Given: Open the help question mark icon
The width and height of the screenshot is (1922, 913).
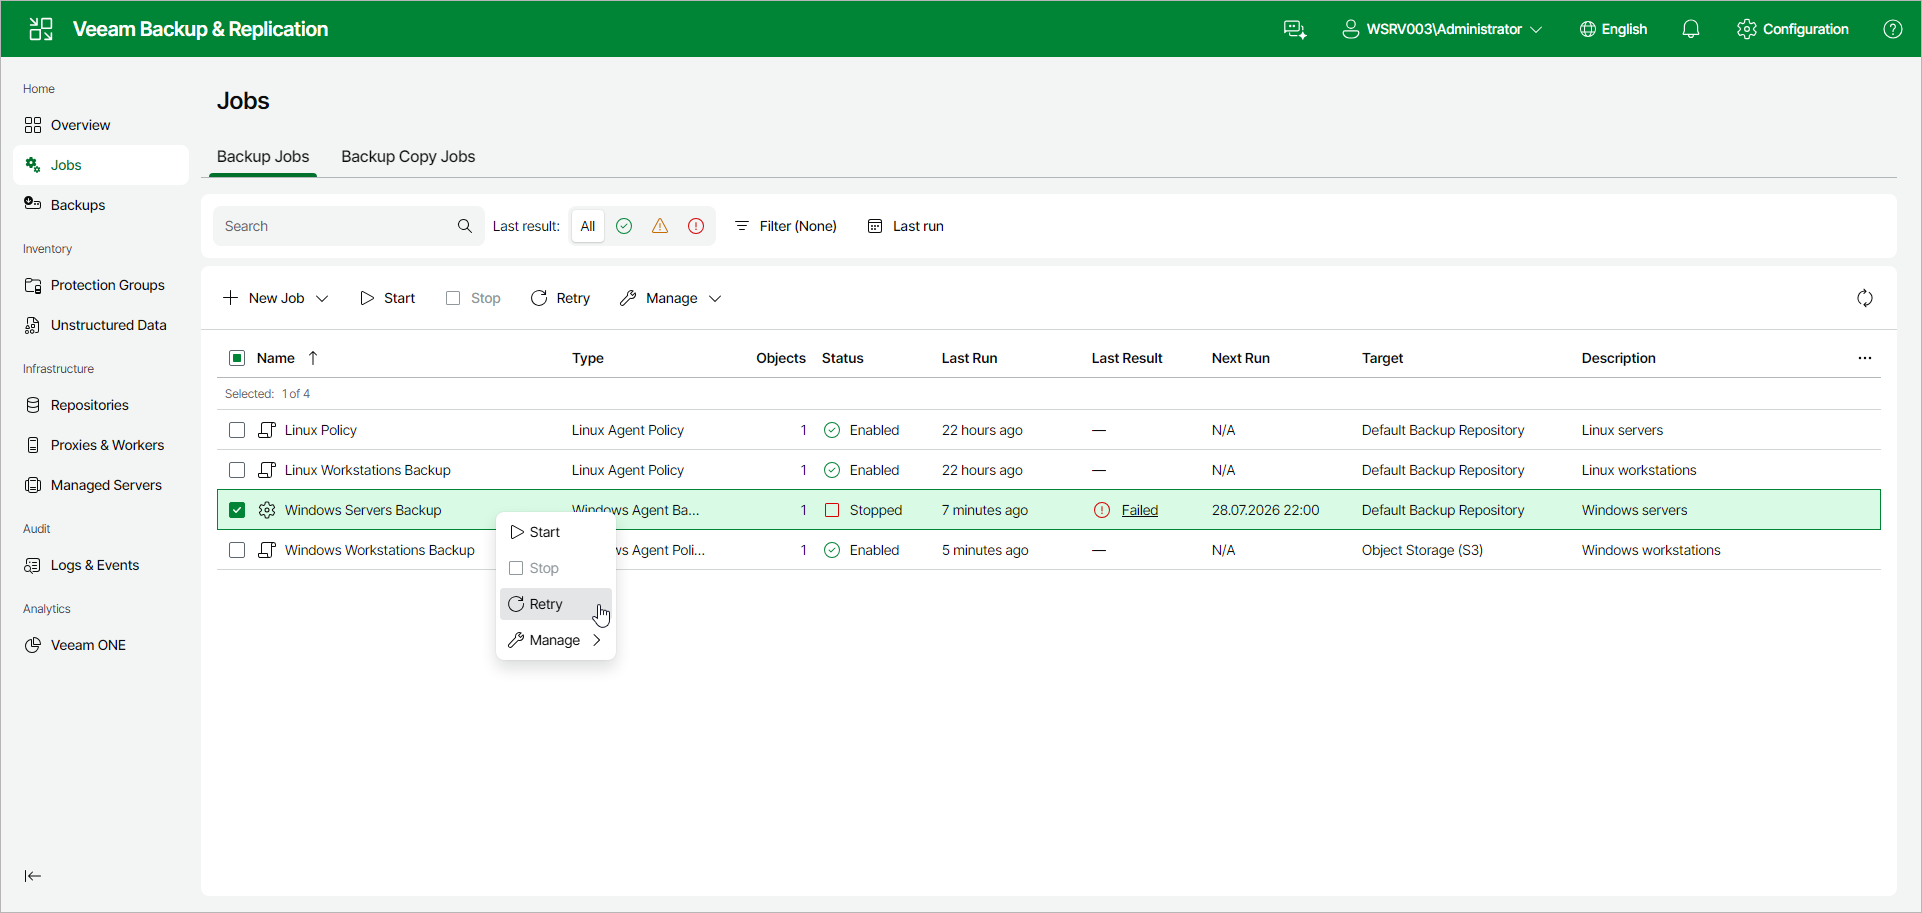Looking at the screenshot, I should [x=1893, y=29].
